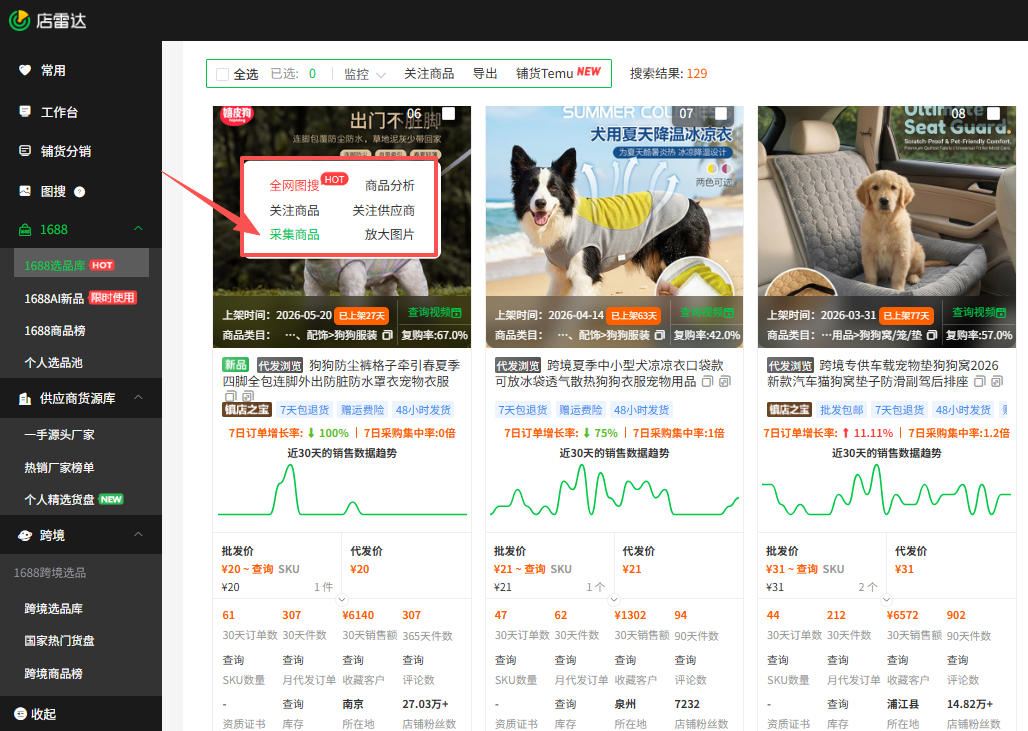
Task: Click 查询 above SKU数量 on the dog pants card
Action: [233, 660]
